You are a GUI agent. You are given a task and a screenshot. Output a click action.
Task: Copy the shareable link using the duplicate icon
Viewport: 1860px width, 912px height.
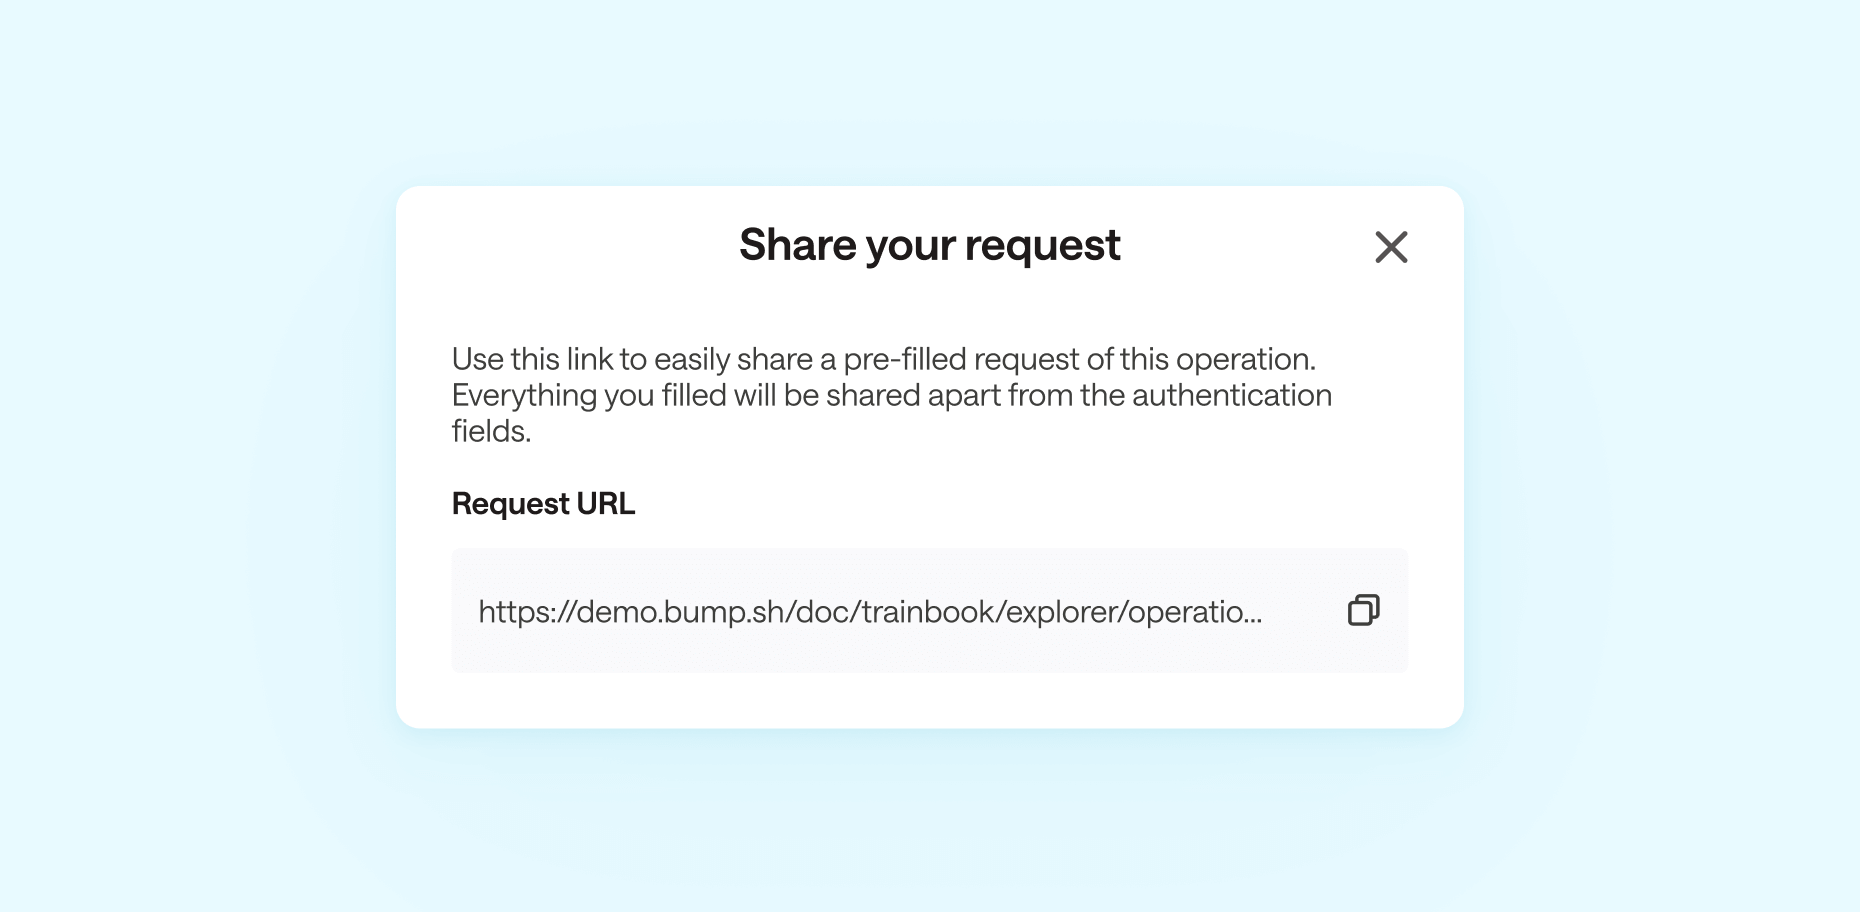[1363, 610]
